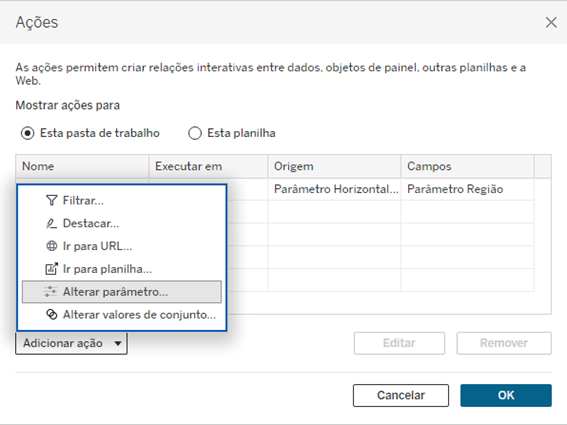Image resolution: width=567 pixels, height=425 pixels.
Task: Click the sliders icon for Alterar parâmetro
Action: click(x=51, y=292)
